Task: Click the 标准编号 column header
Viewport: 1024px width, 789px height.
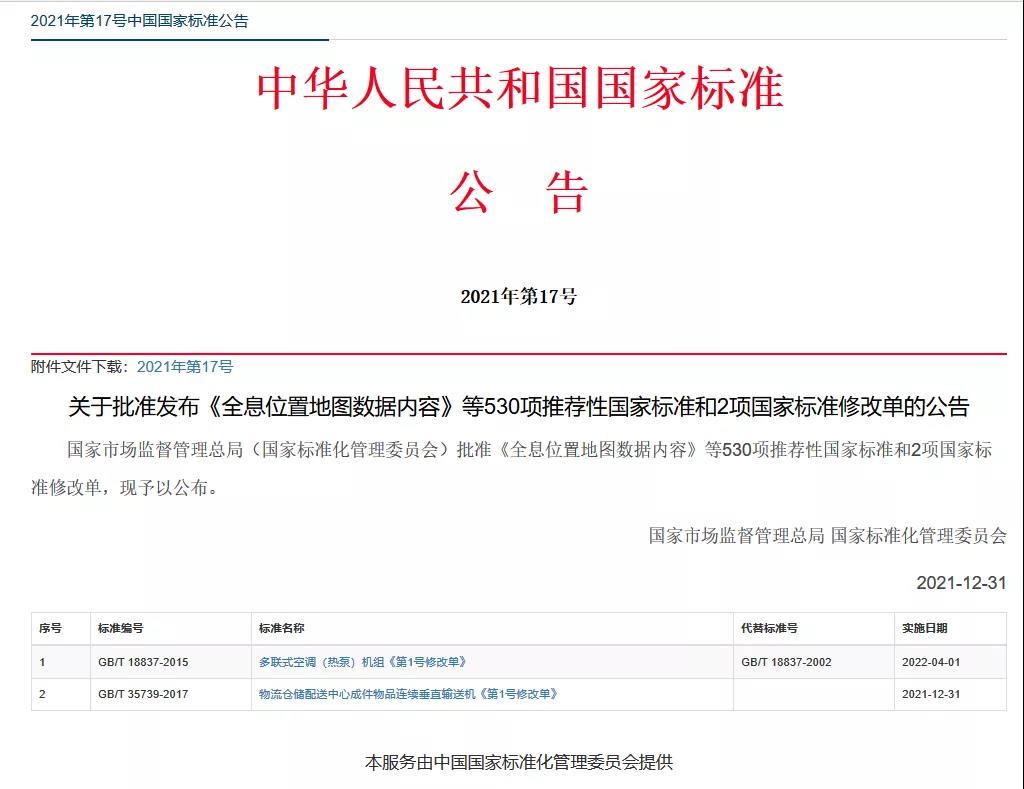Action: point(120,628)
